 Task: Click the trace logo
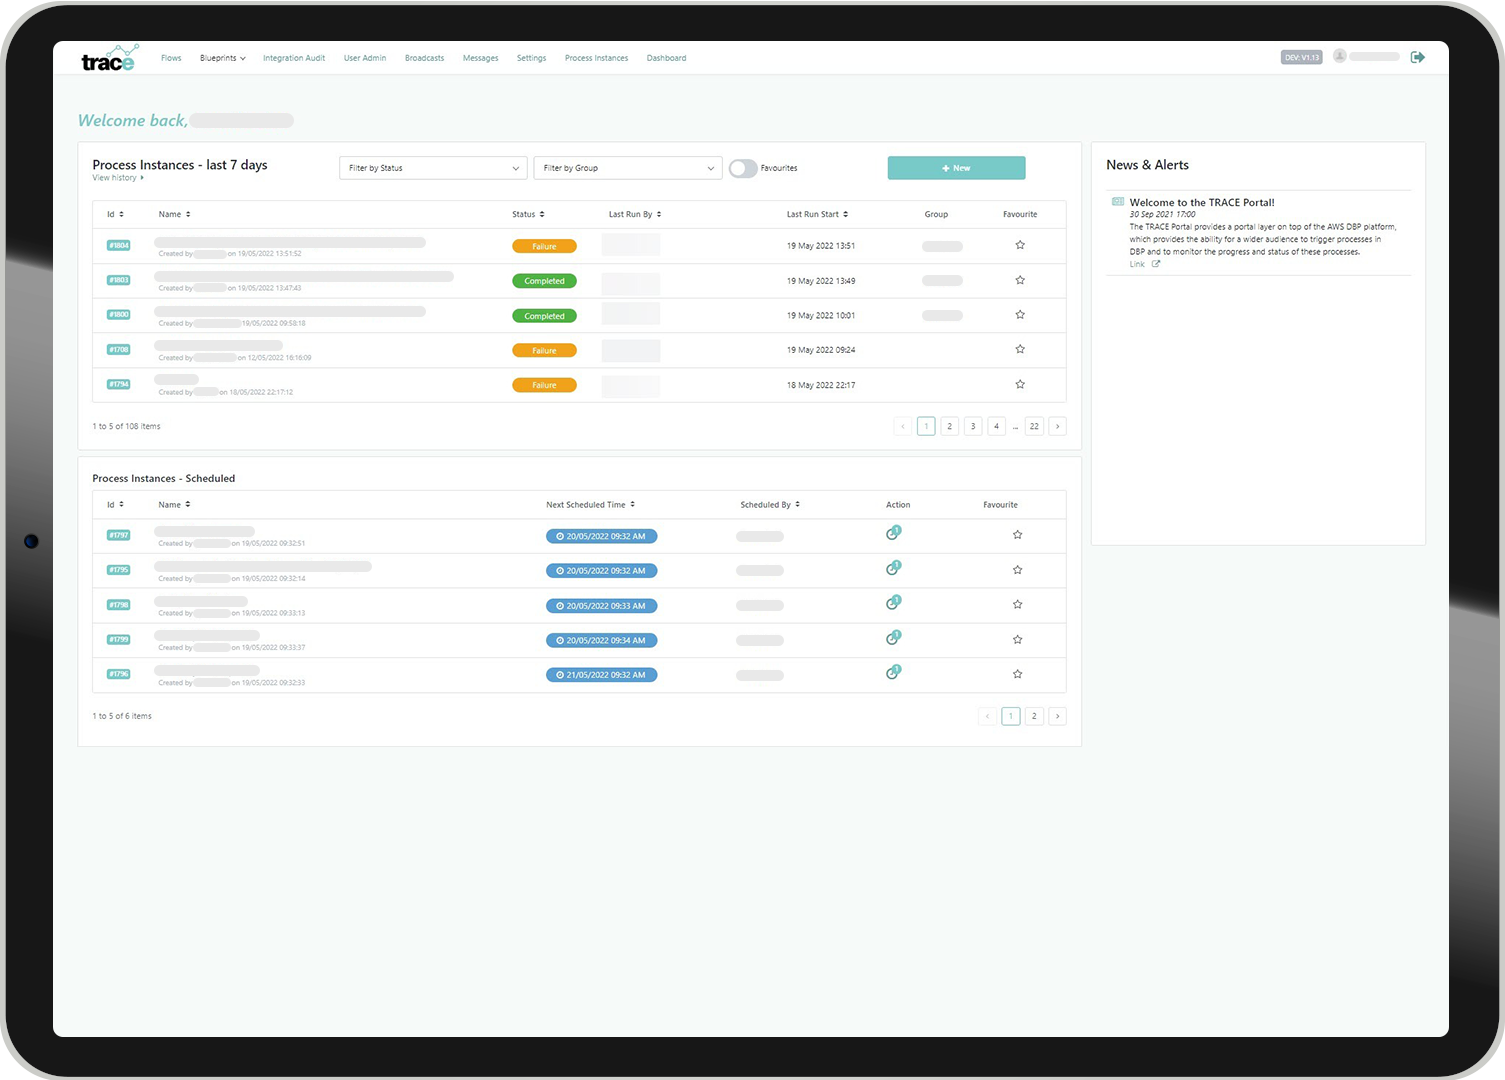click(109, 58)
